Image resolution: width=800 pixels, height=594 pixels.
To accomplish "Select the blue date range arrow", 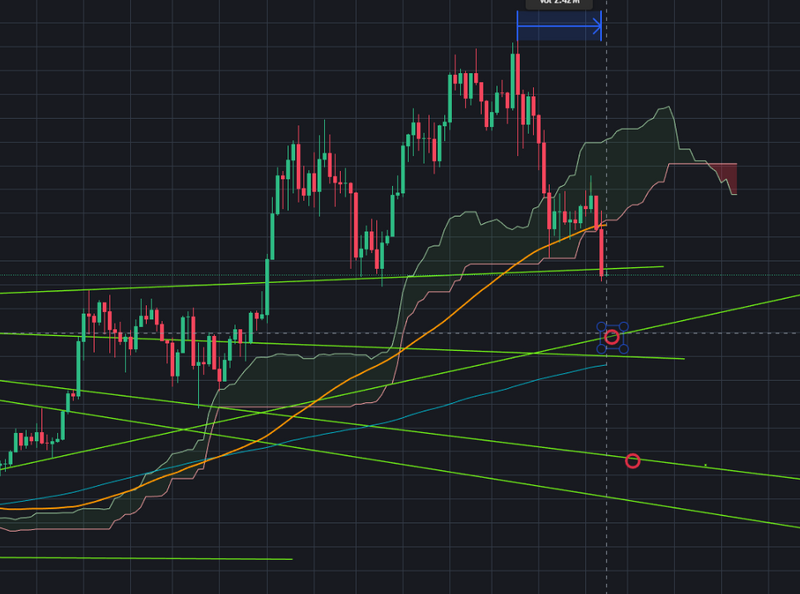I will pyautogui.click(x=556, y=26).
